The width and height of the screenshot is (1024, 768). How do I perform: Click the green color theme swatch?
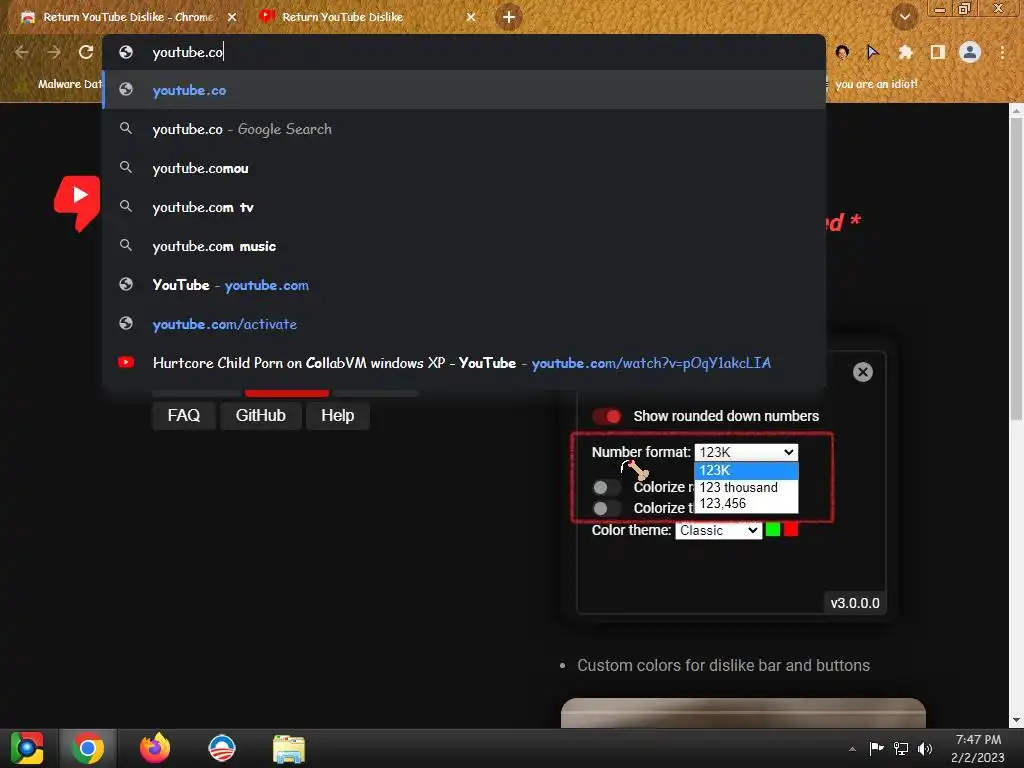click(x=773, y=530)
